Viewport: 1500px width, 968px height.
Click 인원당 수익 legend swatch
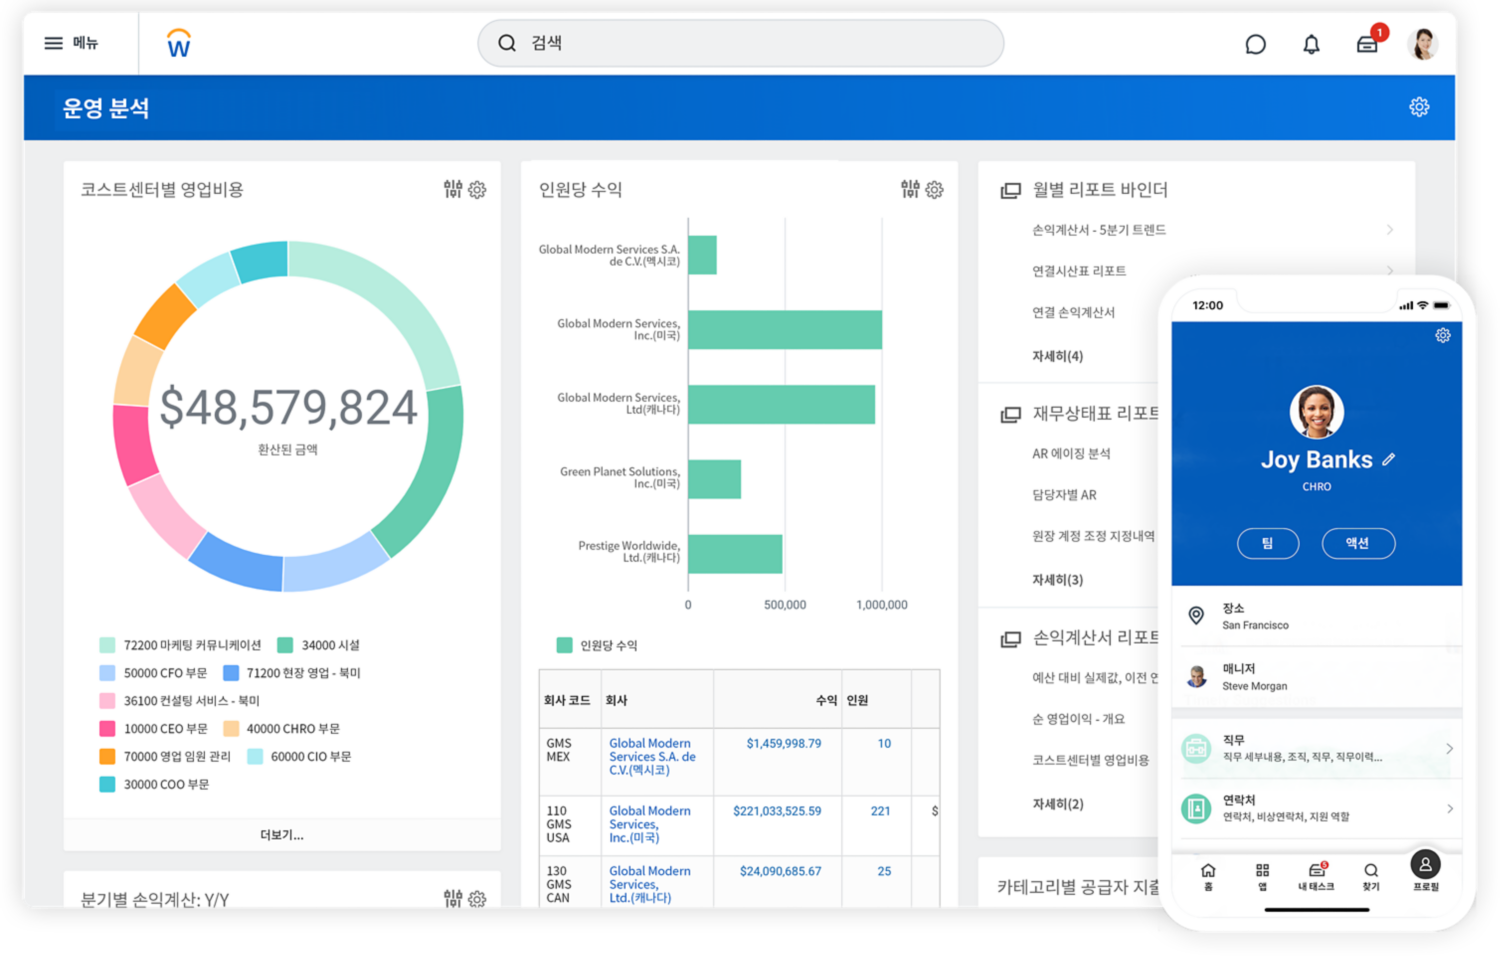[x=564, y=645]
